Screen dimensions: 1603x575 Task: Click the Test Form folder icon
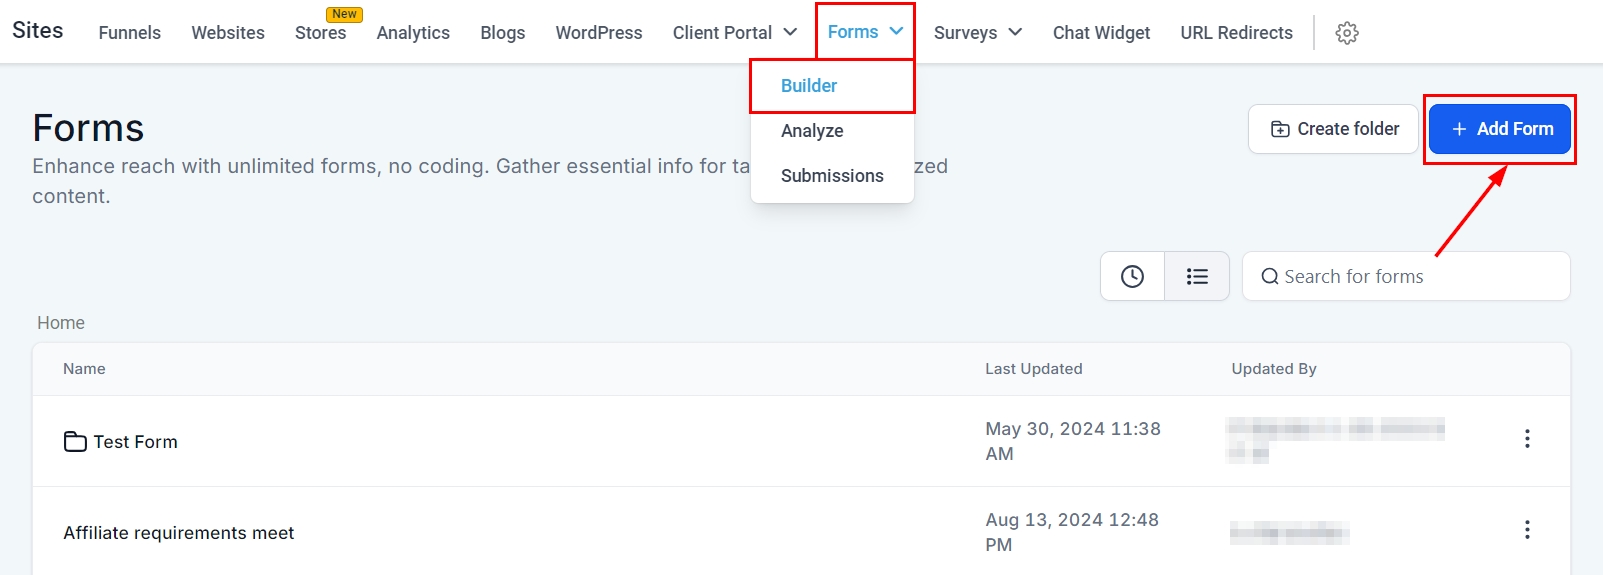click(75, 442)
